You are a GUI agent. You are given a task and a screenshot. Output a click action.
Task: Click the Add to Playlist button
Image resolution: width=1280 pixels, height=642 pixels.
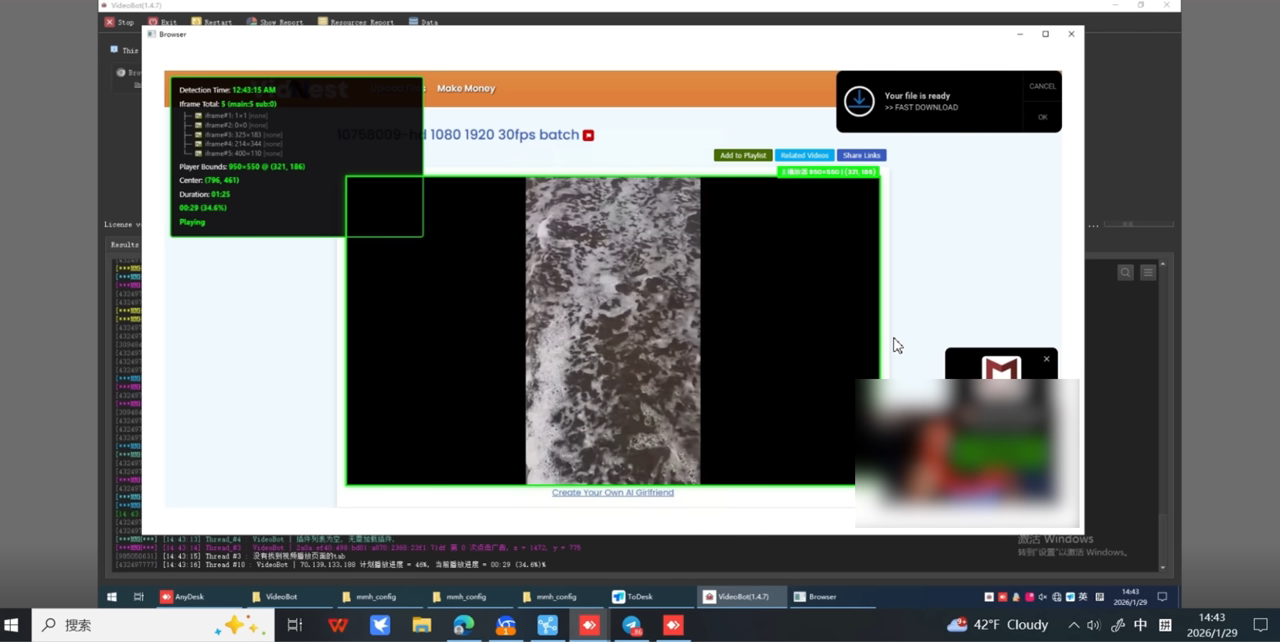click(x=743, y=155)
